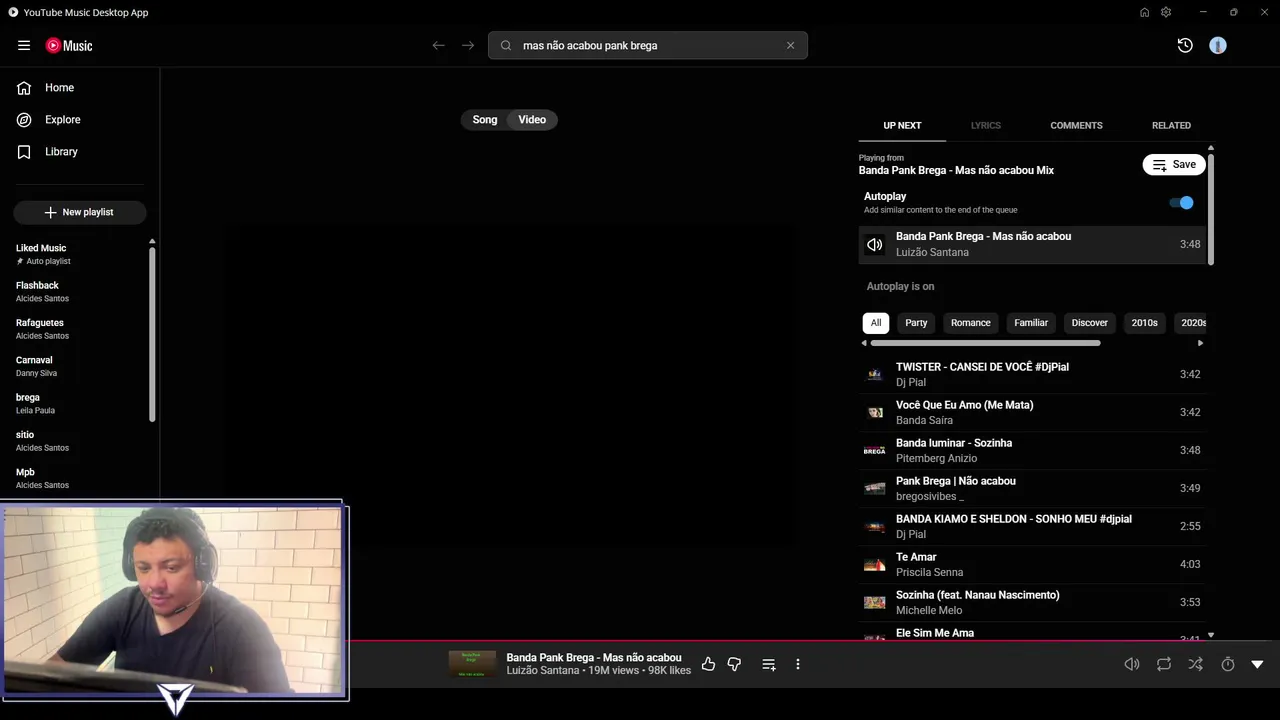
Task: Click the up arrow of queue scrollbar
Action: [1211, 149]
